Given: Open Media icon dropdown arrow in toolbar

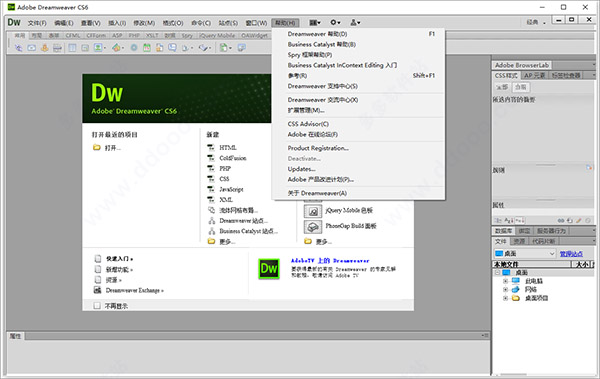Looking at the screenshot, I should pyautogui.click(x=123, y=48).
